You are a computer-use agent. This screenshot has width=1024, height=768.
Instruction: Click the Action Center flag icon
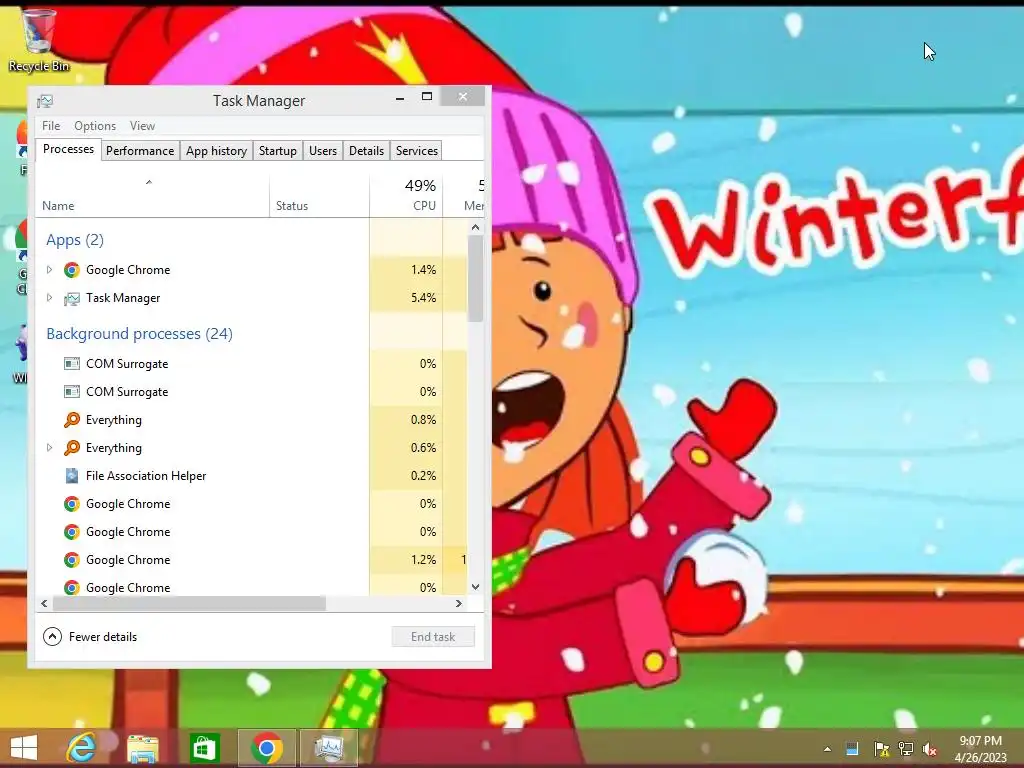[x=881, y=749]
